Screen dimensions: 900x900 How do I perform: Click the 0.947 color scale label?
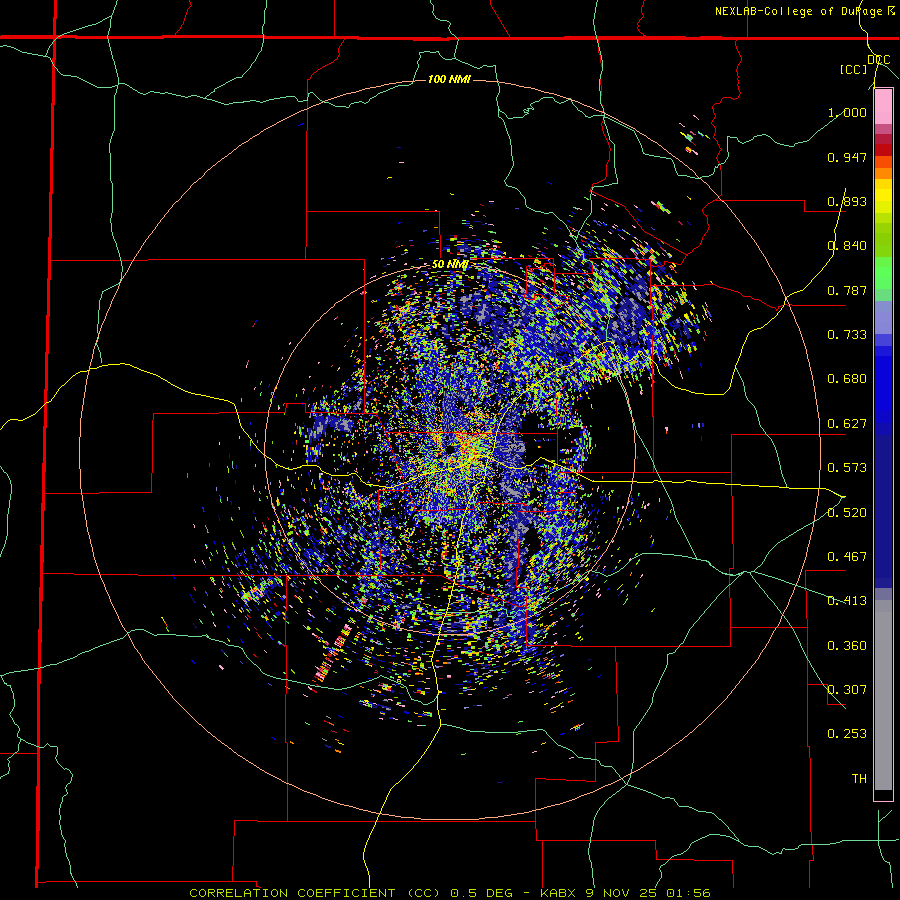point(847,157)
